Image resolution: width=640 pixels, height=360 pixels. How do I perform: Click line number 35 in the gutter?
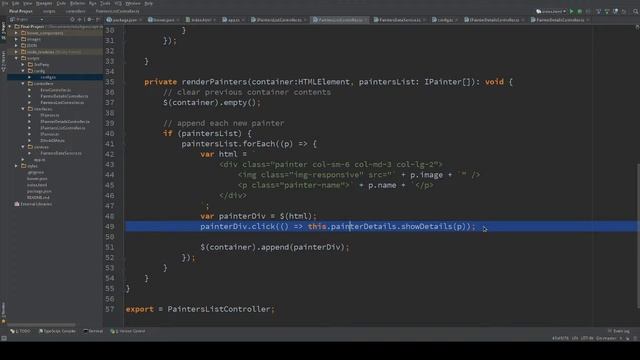click(x=109, y=82)
